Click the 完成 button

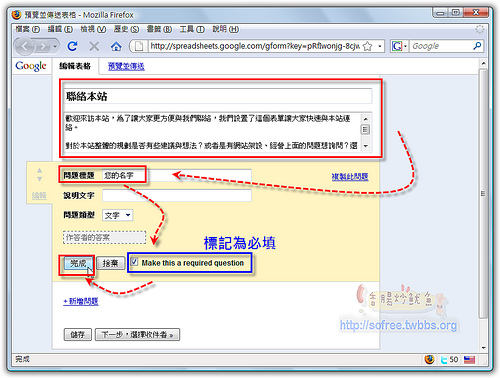click(78, 264)
